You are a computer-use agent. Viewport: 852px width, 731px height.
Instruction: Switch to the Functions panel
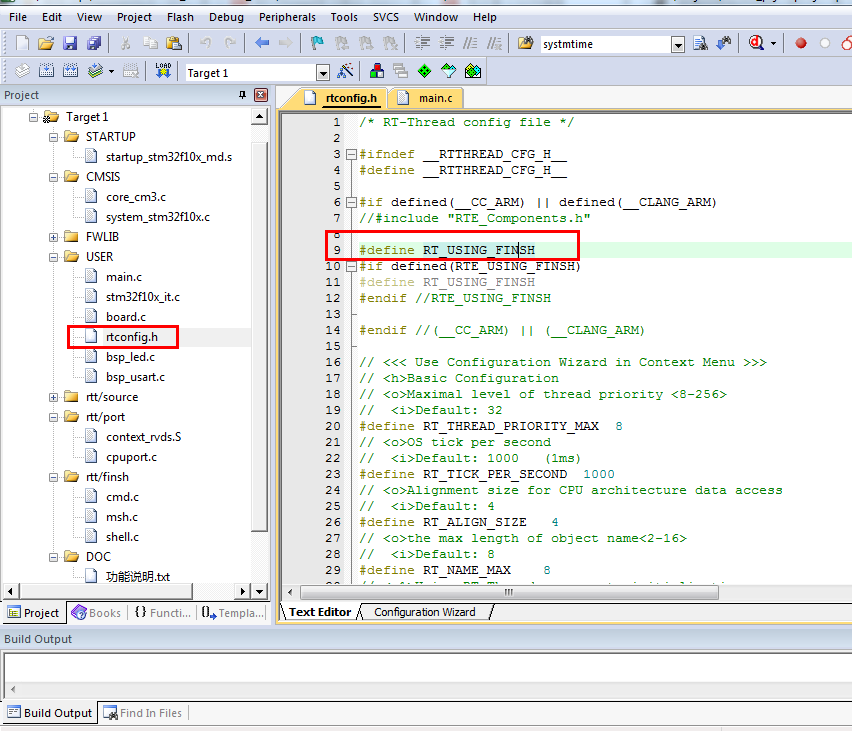tap(162, 613)
